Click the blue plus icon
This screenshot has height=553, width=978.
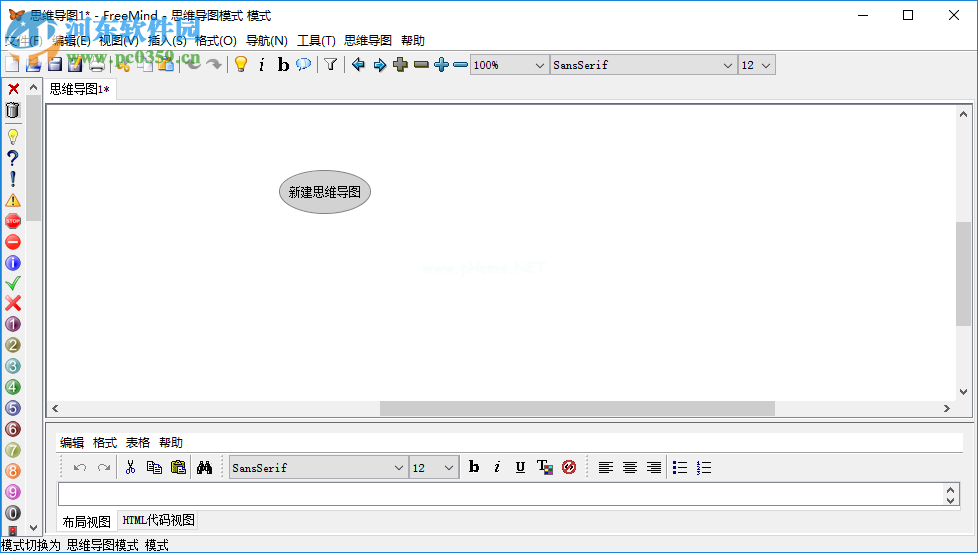tap(442, 64)
